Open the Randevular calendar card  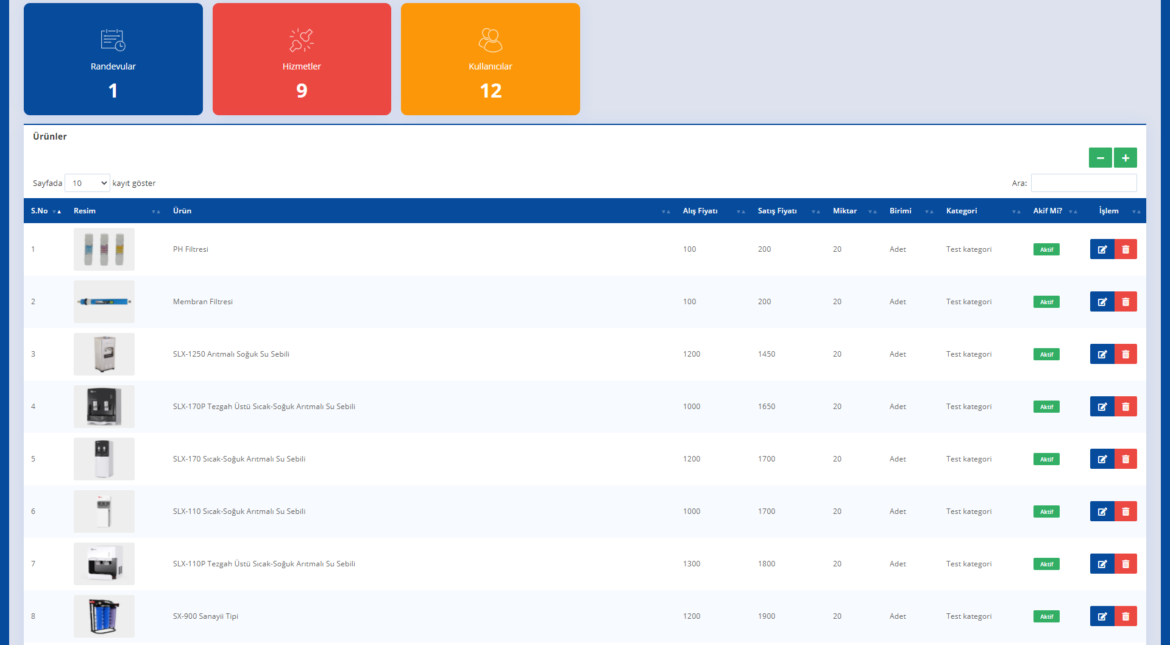coord(113,59)
